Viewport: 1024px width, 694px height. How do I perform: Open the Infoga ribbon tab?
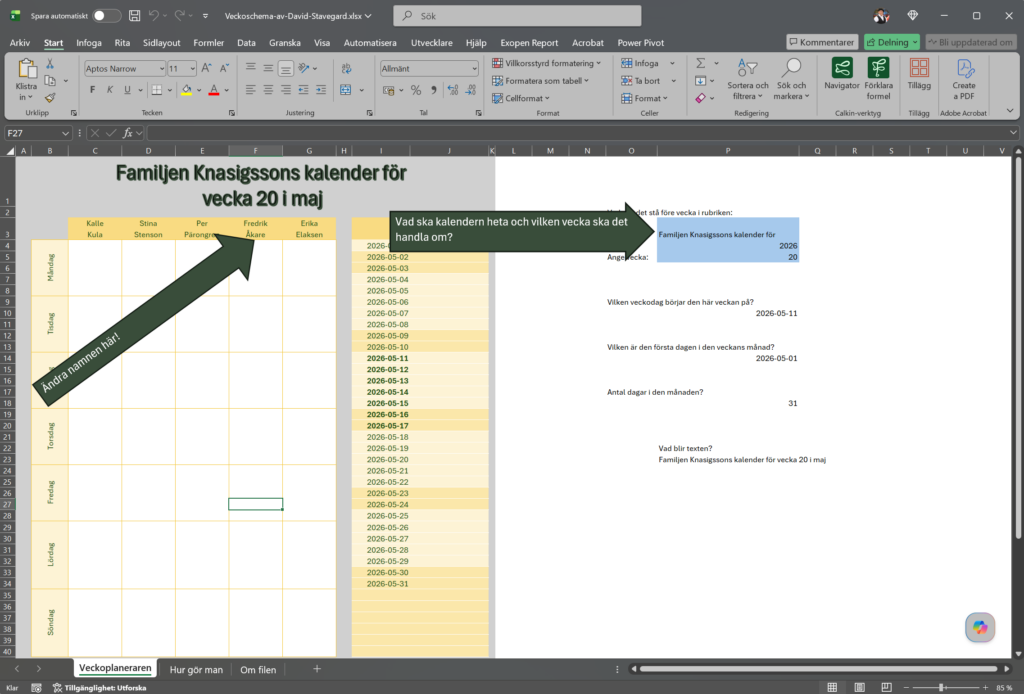click(89, 42)
